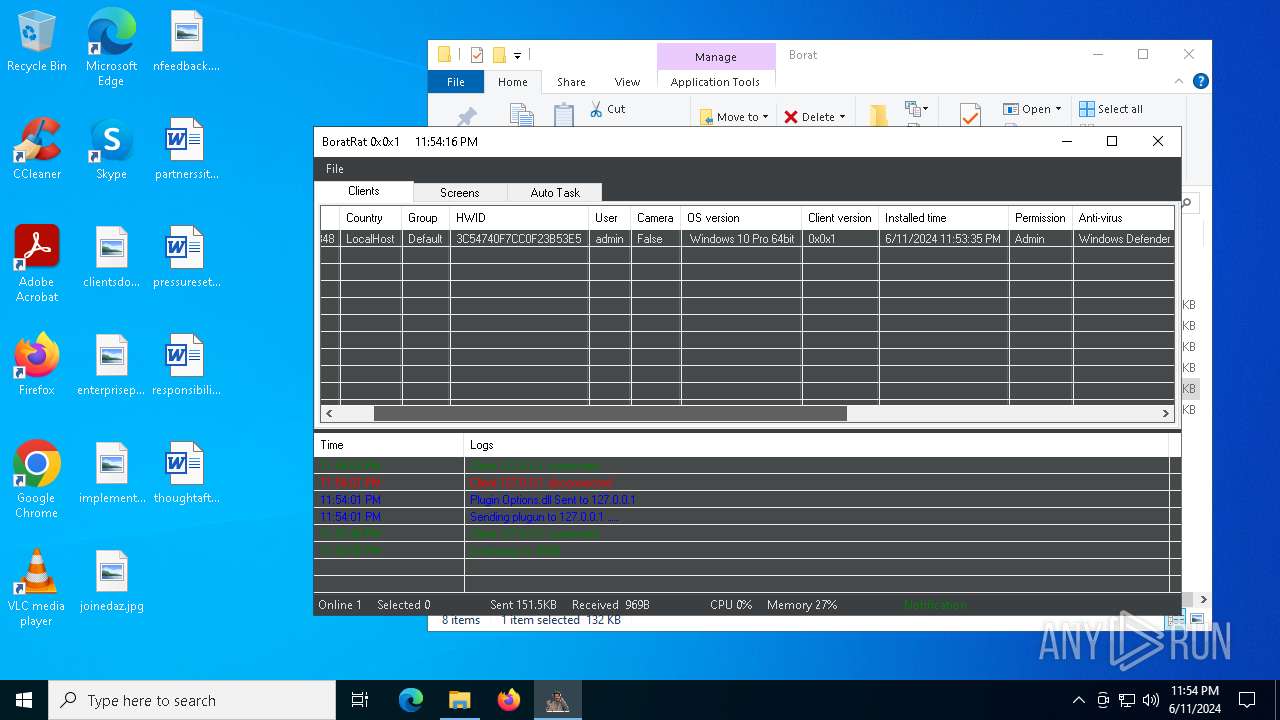Click installed time 6/11/2024 11:53:35 PM

pyautogui.click(x=943, y=239)
